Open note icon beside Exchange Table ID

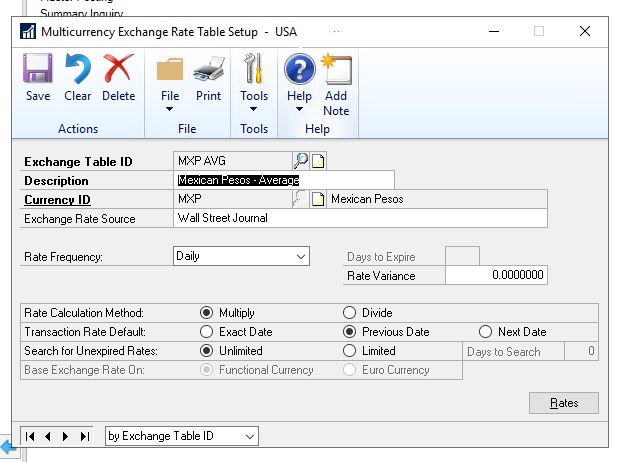pyautogui.click(x=319, y=161)
